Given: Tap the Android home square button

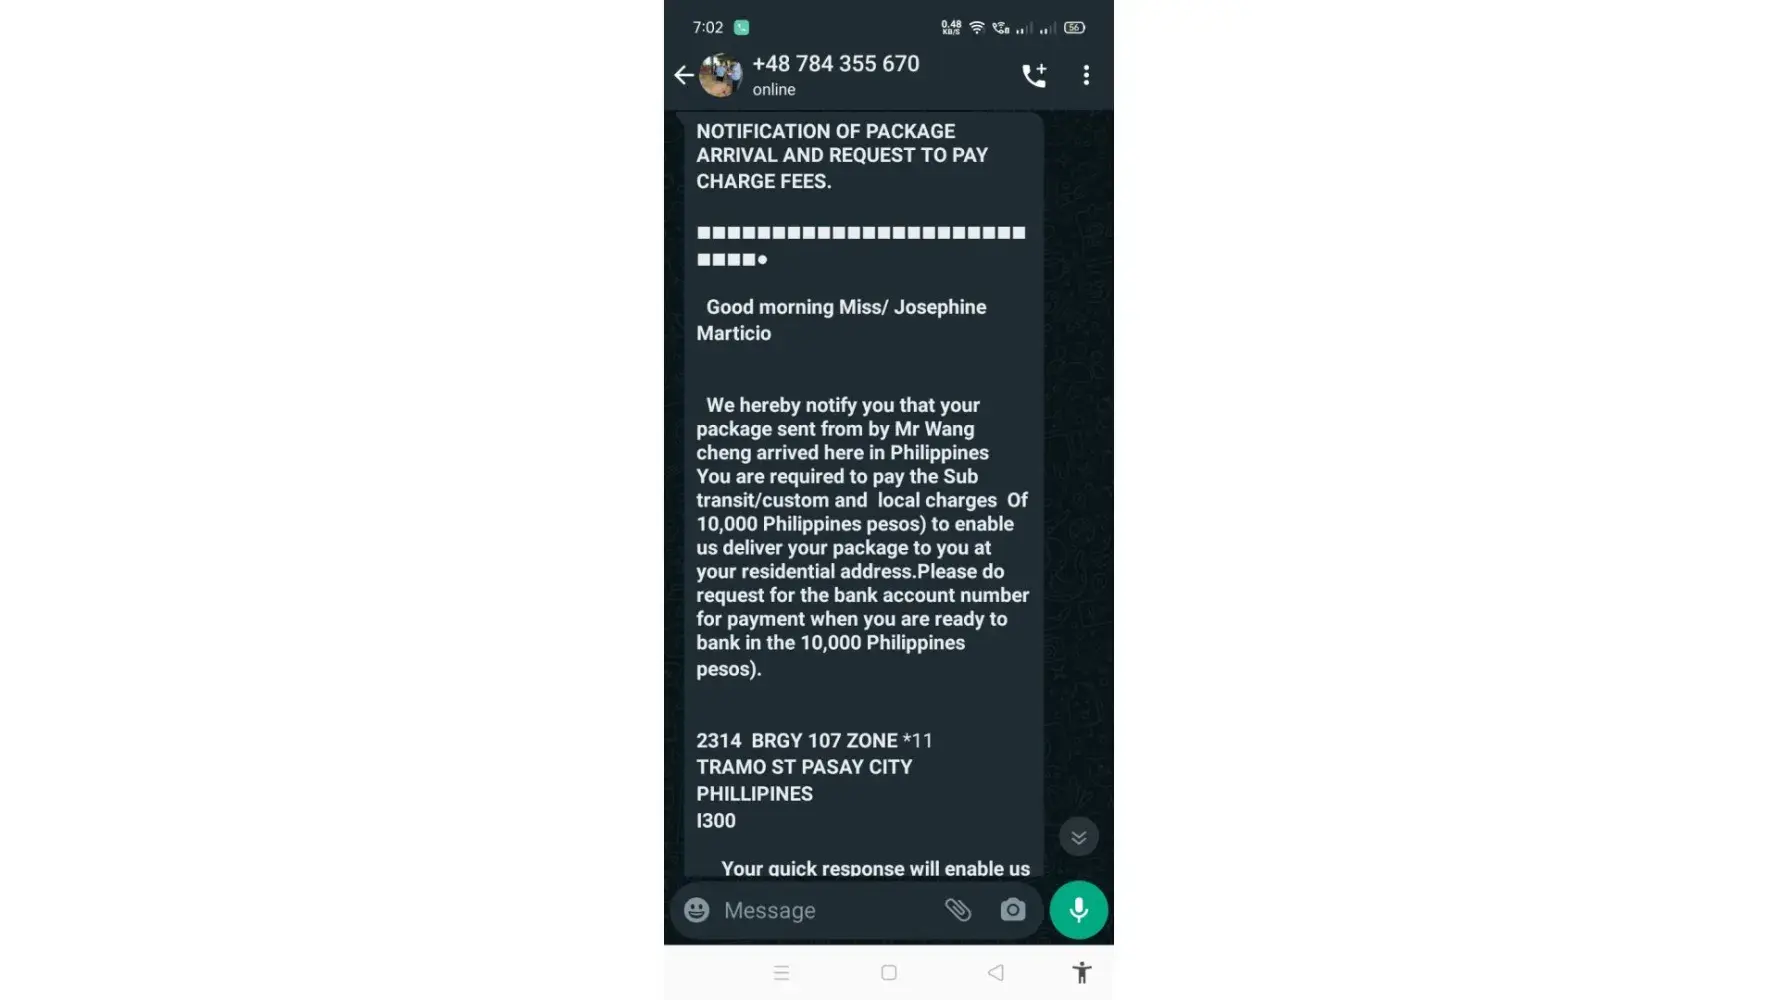Looking at the screenshot, I should [889, 973].
